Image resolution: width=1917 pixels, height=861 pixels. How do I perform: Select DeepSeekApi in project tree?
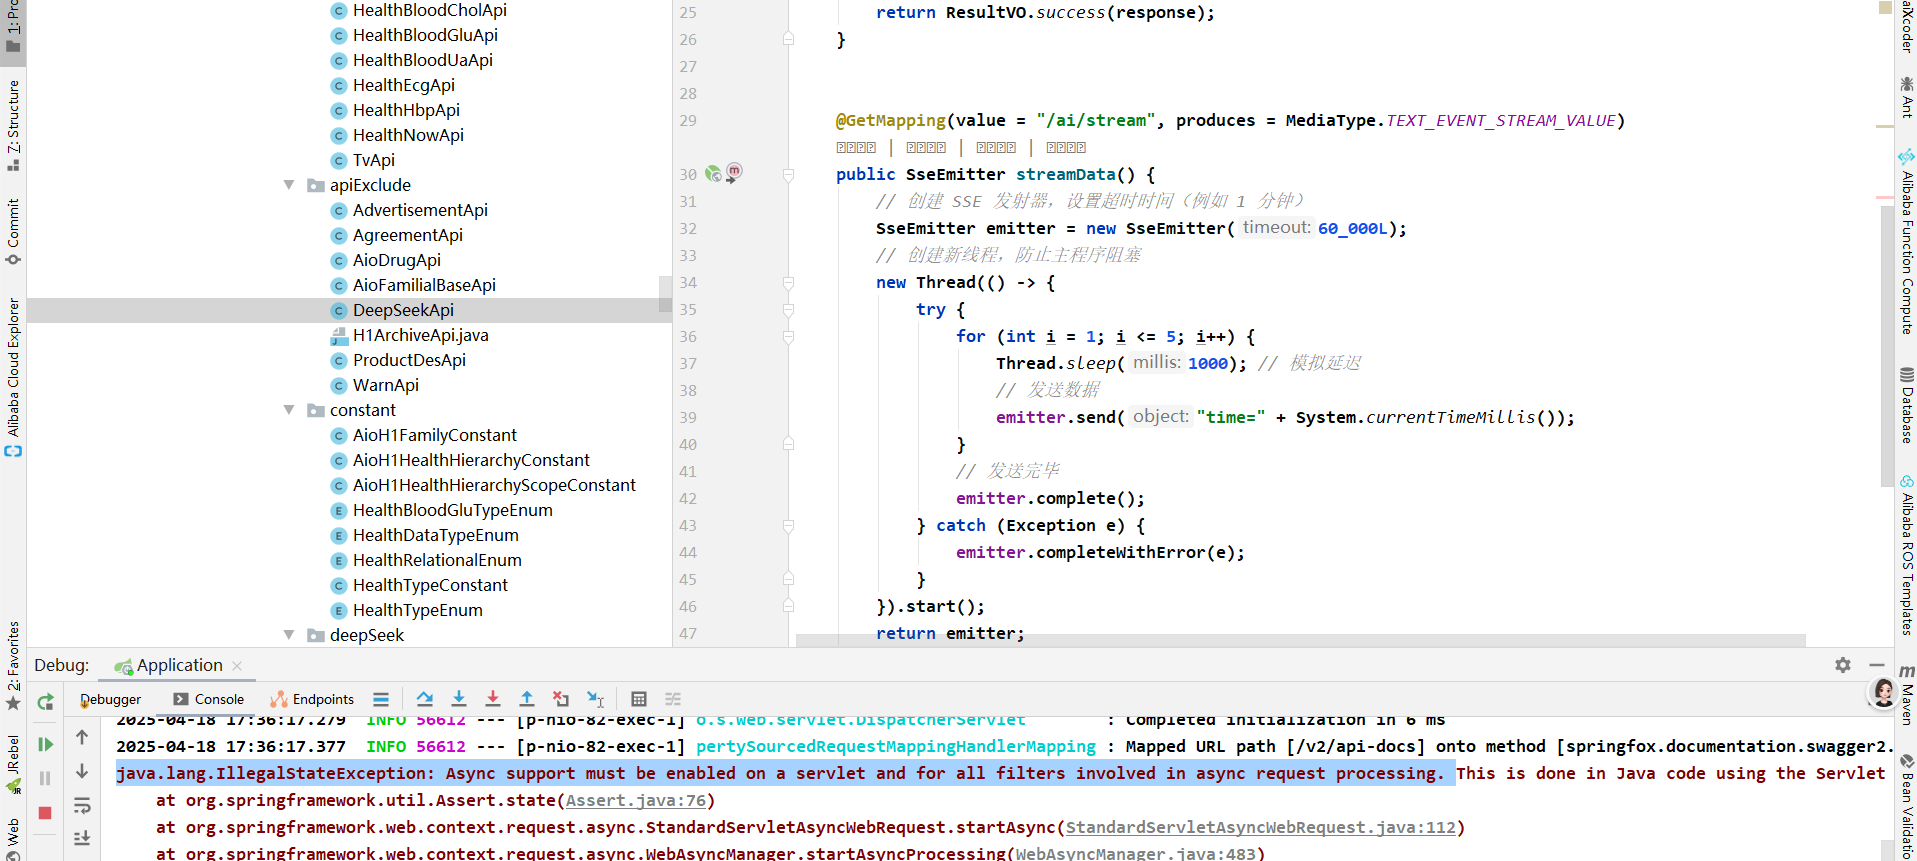click(403, 310)
